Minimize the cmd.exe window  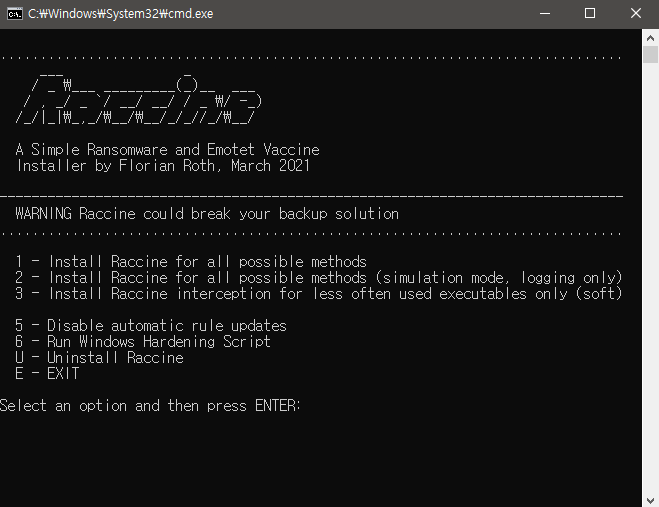pyautogui.click(x=545, y=14)
